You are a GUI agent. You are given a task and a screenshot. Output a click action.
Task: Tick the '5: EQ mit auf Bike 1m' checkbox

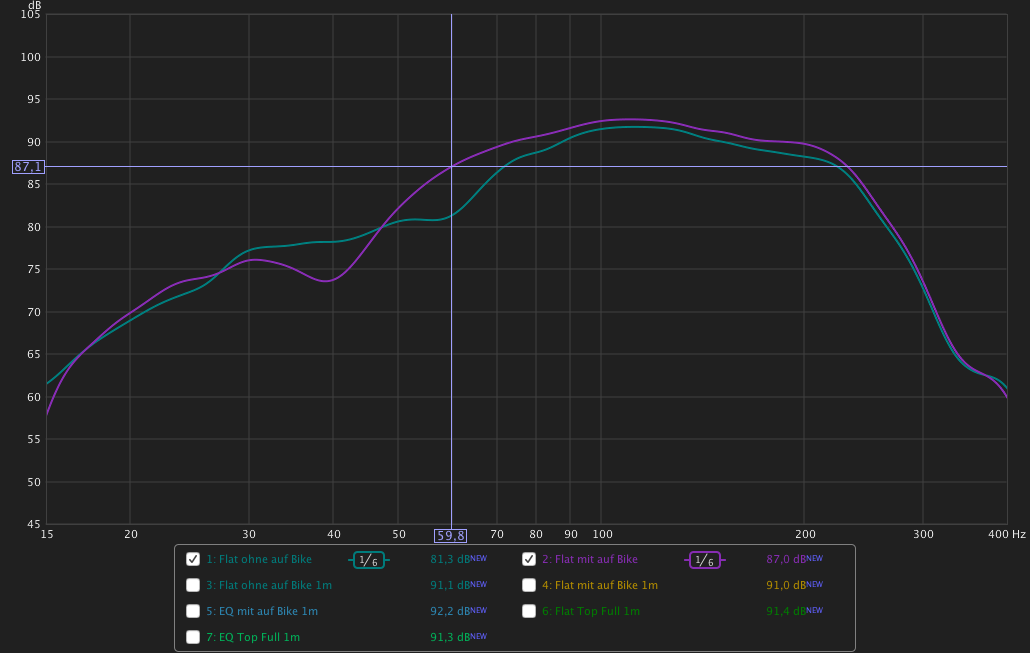pos(193,611)
